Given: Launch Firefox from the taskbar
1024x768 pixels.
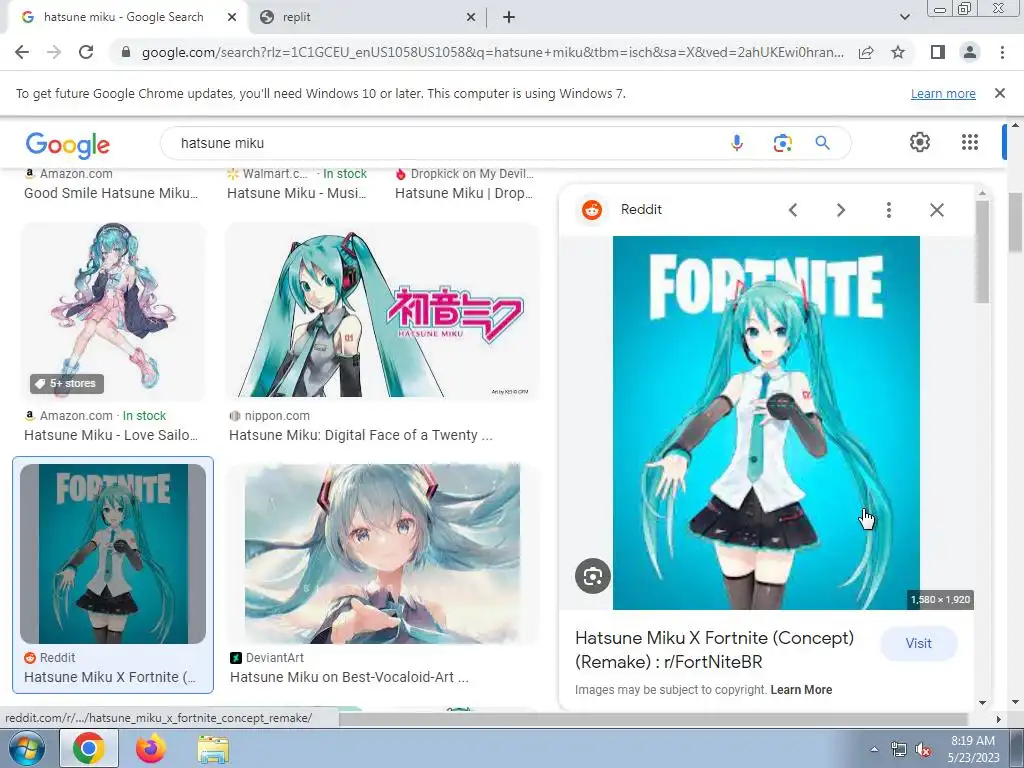Looking at the screenshot, I should pos(150,748).
